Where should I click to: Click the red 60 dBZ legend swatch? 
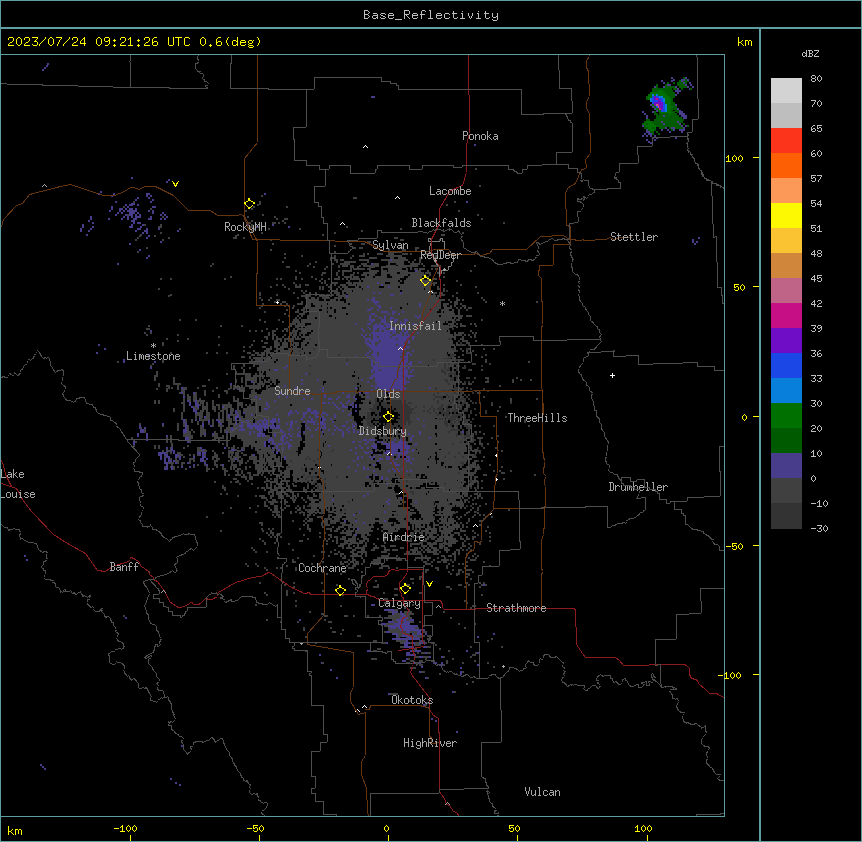tap(786, 140)
